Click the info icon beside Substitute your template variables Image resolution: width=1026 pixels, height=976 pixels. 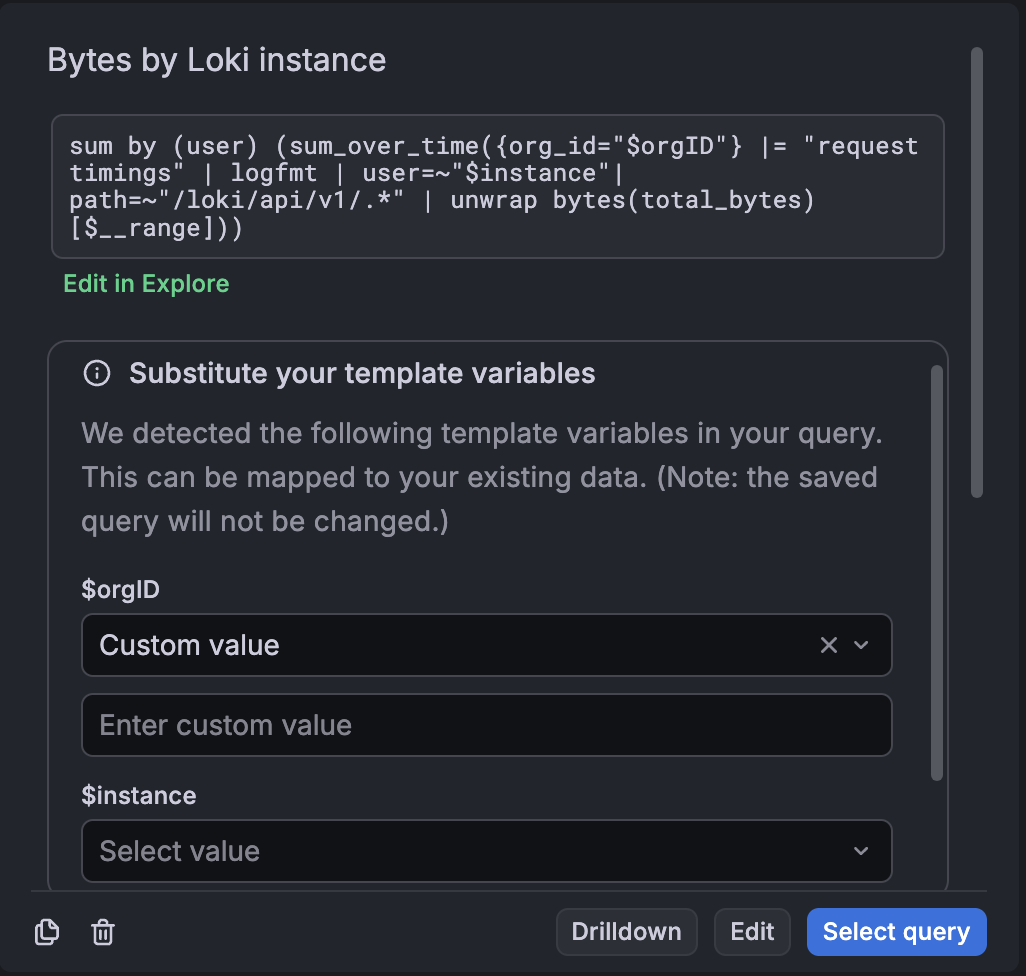[97, 374]
